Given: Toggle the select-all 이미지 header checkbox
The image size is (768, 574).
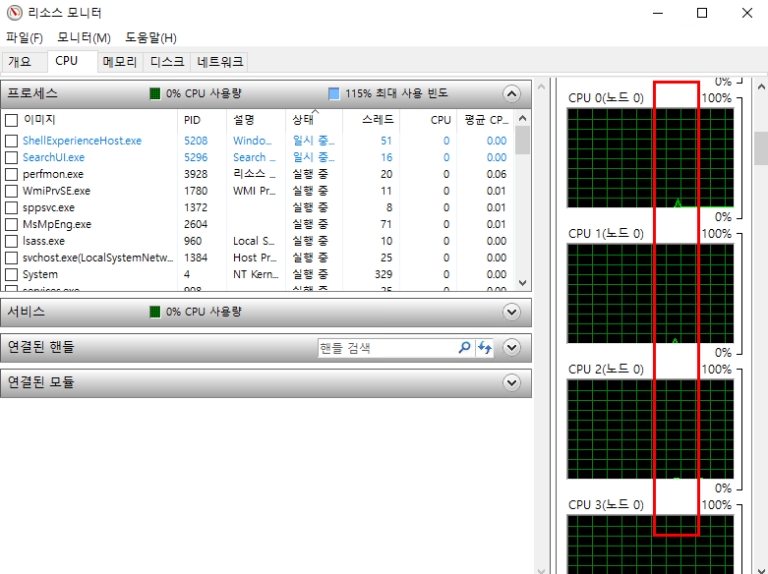Looking at the screenshot, I should tap(11, 120).
